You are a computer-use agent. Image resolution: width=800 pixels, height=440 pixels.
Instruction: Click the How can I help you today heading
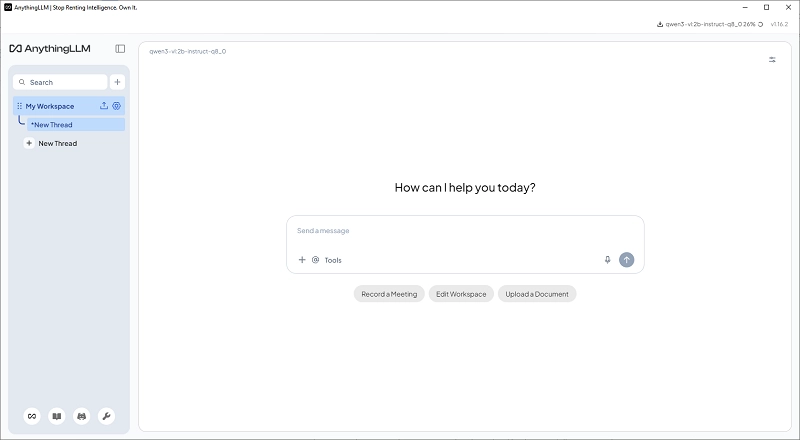[465, 187]
